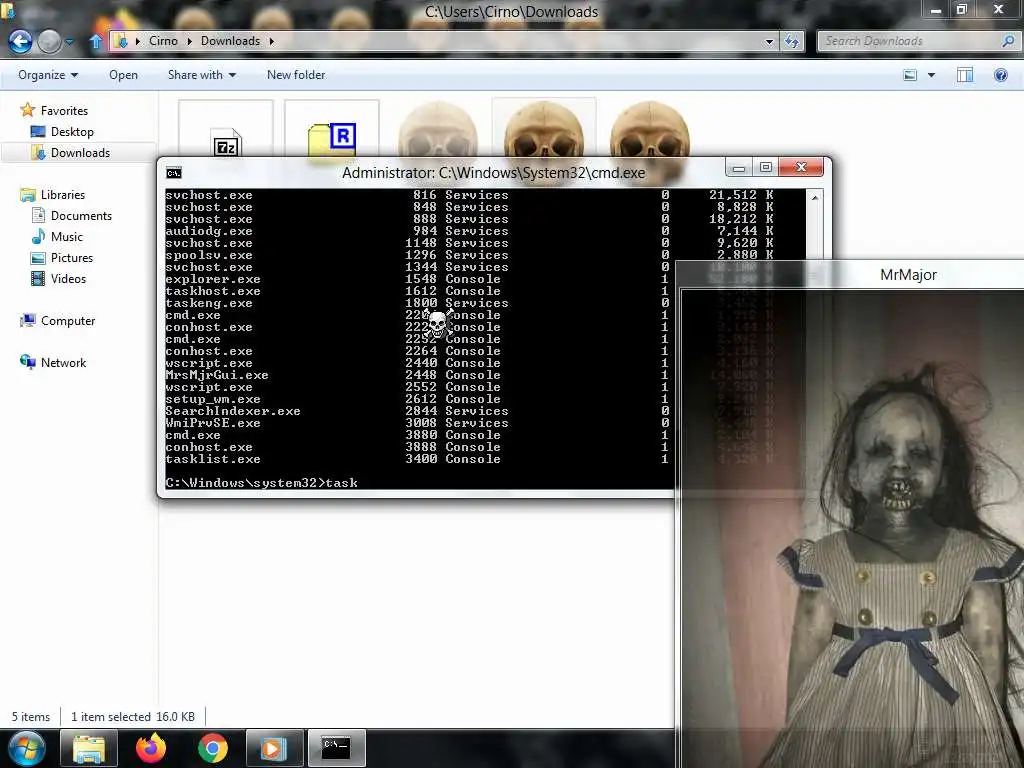Click the search magnifier icon
Screen dimensions: 1024x768
pos(1008,41)
